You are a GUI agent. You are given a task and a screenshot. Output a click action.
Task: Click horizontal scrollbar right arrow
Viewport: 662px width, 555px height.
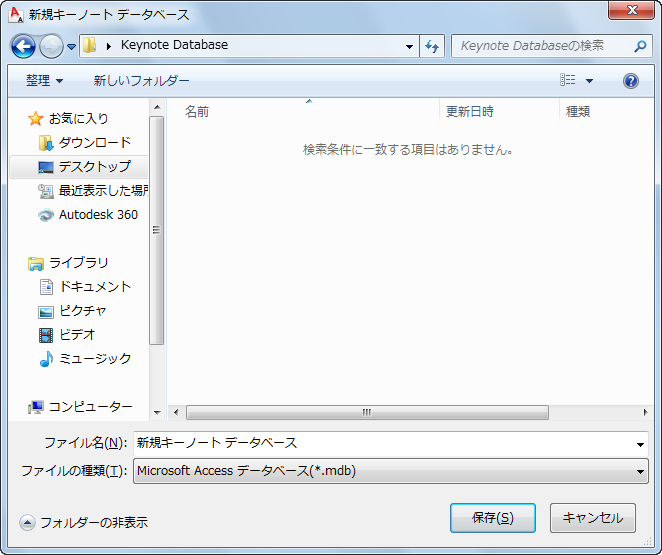pyautogui.click(x=646, y=412)
